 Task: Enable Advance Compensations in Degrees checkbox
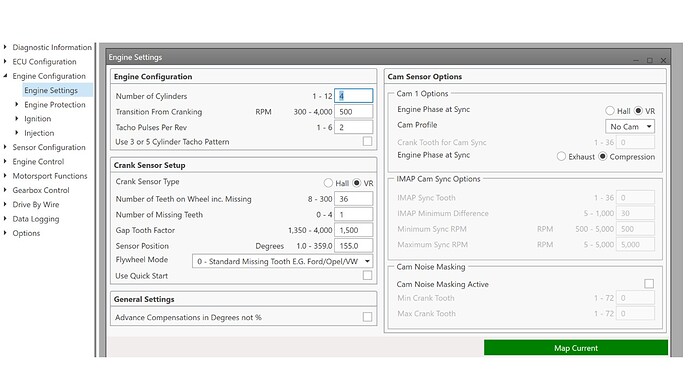point(367,317)
